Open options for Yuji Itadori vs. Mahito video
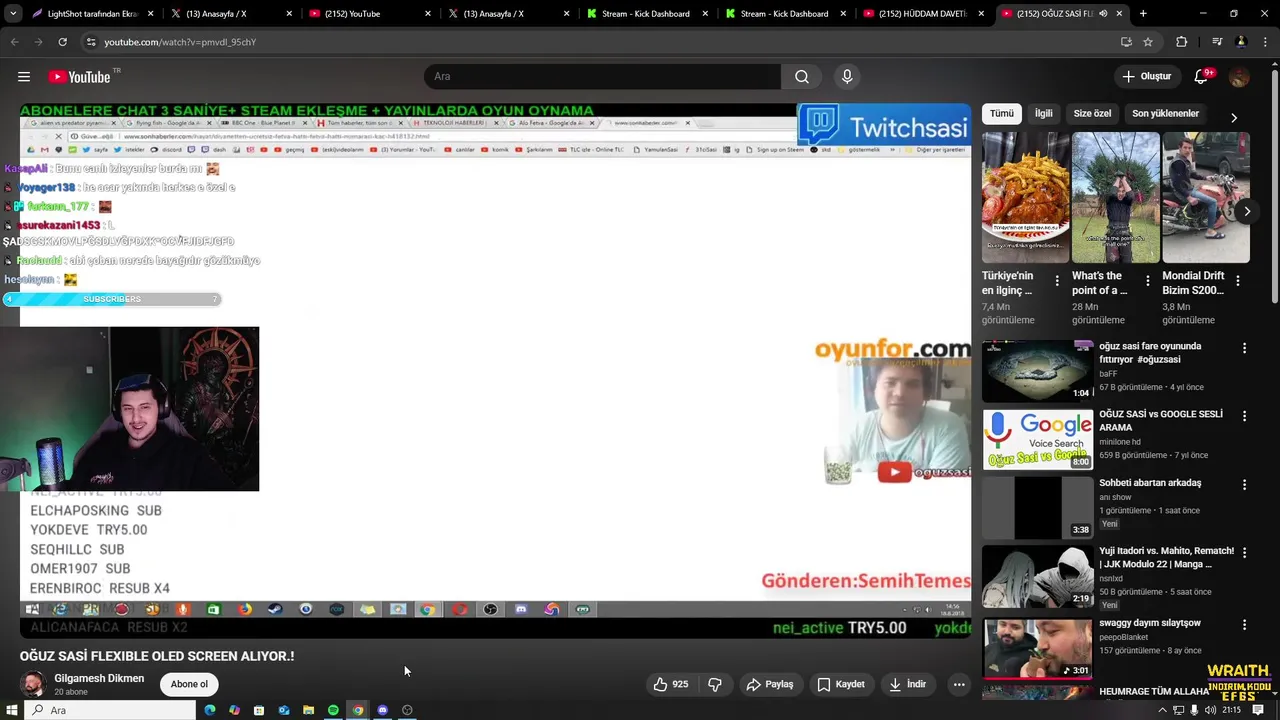 1244,553
